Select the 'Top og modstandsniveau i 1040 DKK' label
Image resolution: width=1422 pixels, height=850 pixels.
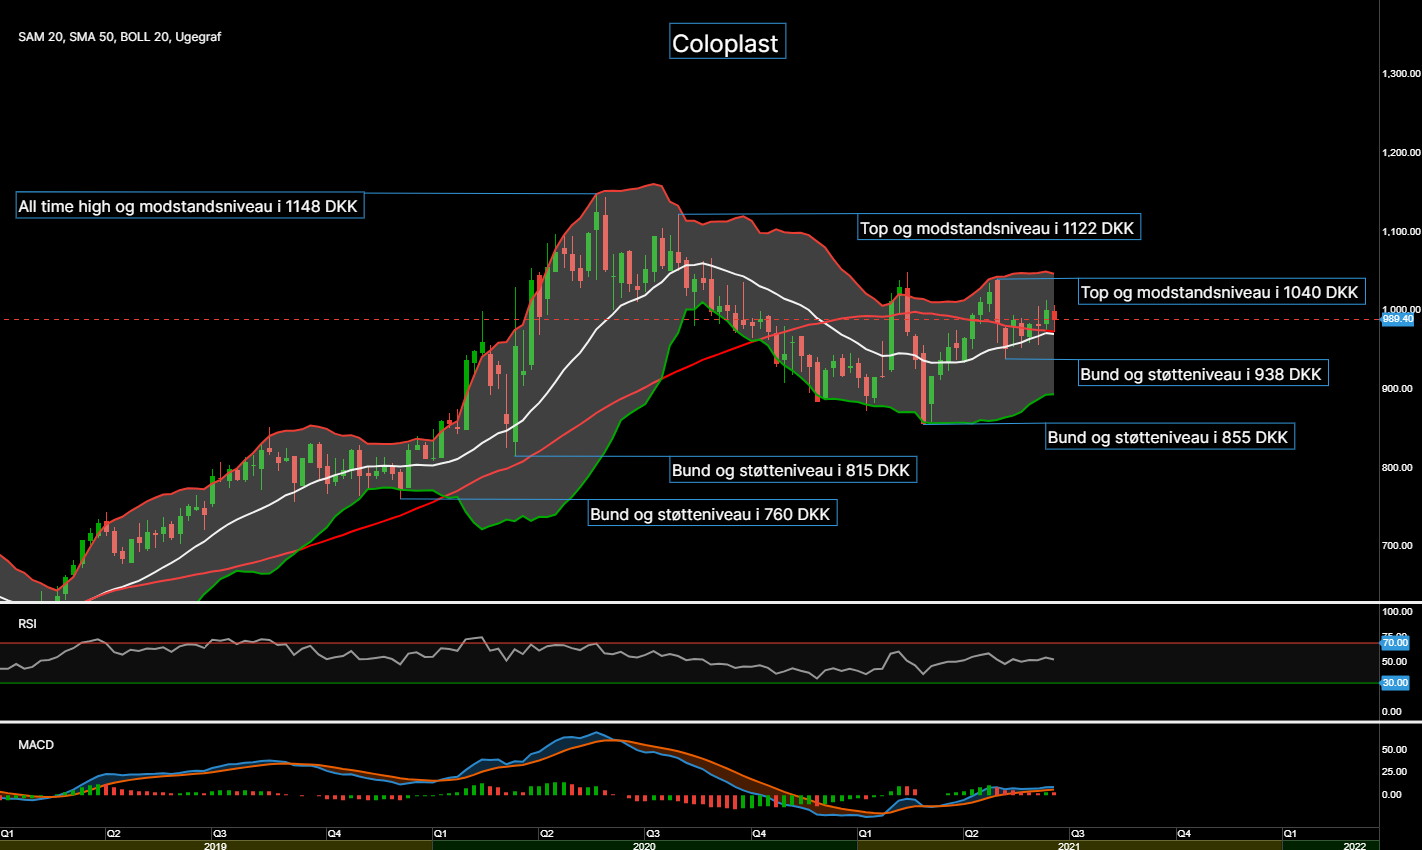coord(1221,292)
